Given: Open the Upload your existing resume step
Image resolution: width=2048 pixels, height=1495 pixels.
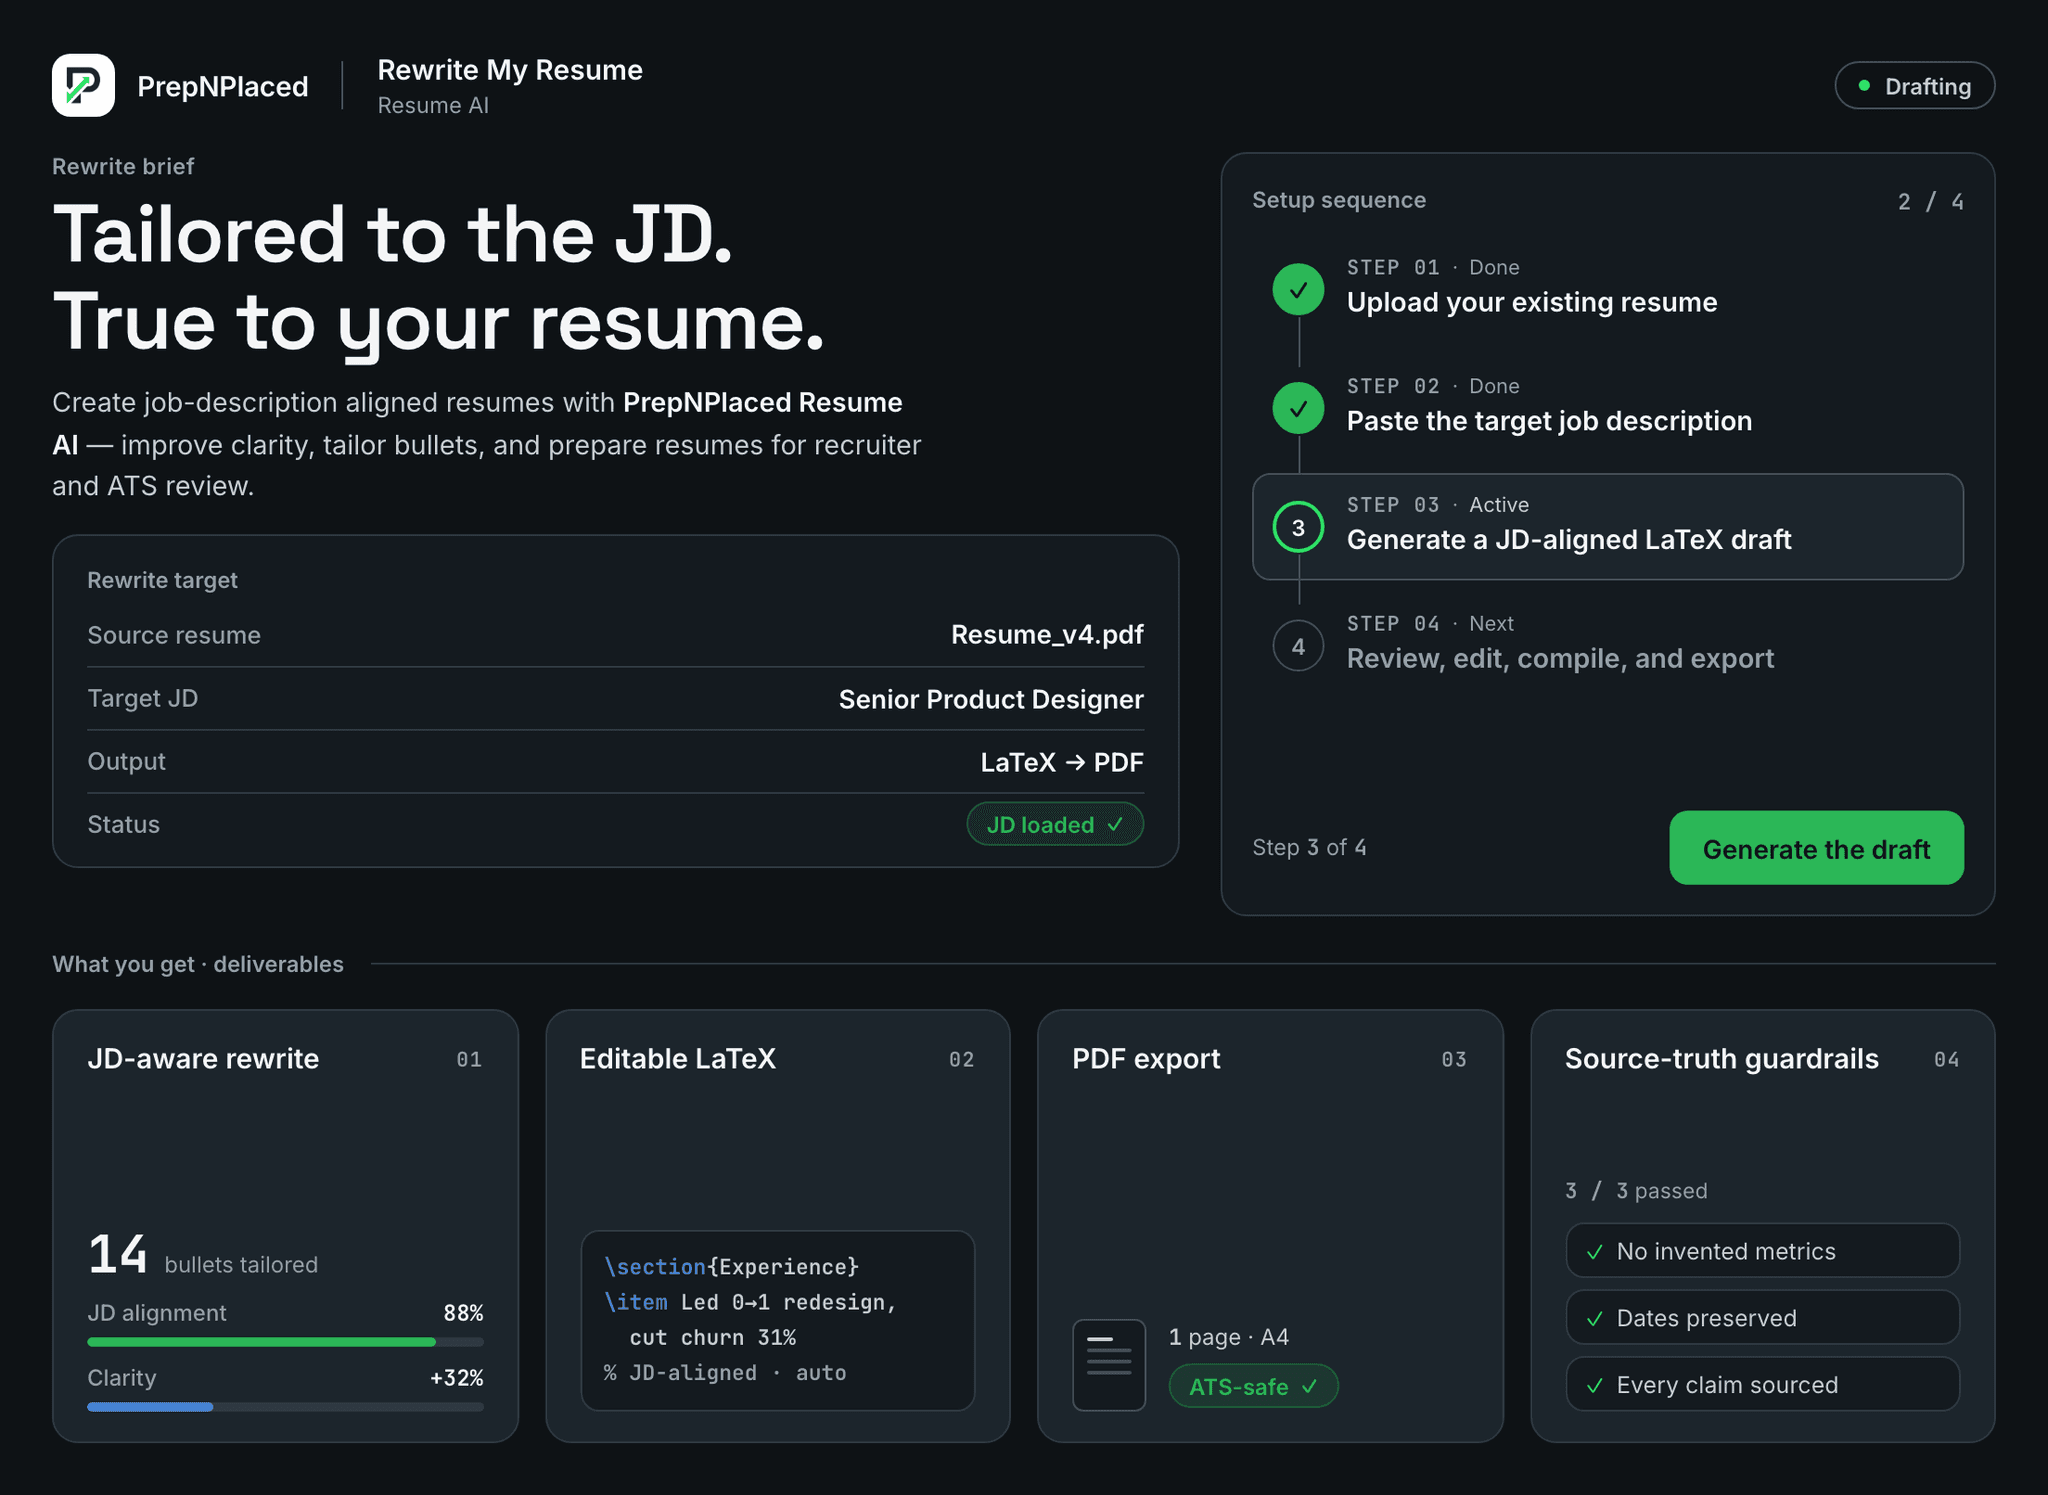Looking at the screenshot, I should point(1607,289).
